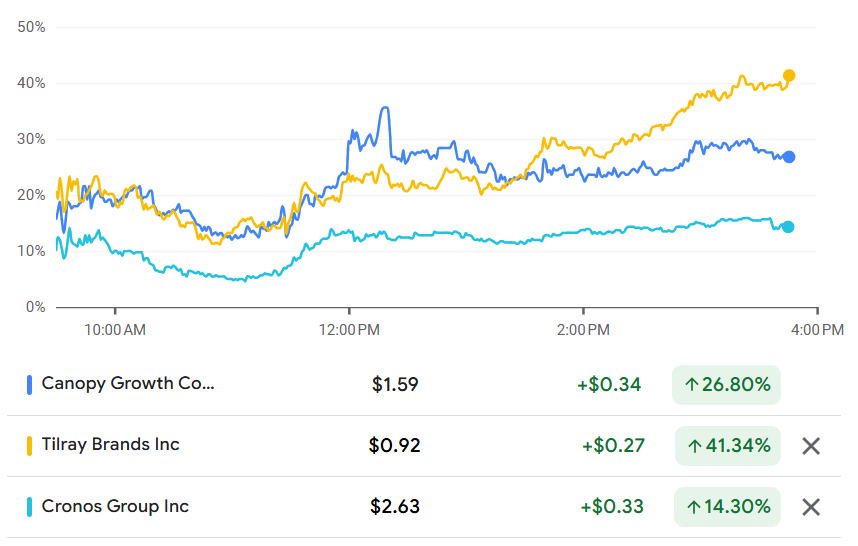Image resolution: width=858 pixels, height=546 pixels.
Task: Click the yellow Tilray endpoint dot on chart
Action: point(789,76)
